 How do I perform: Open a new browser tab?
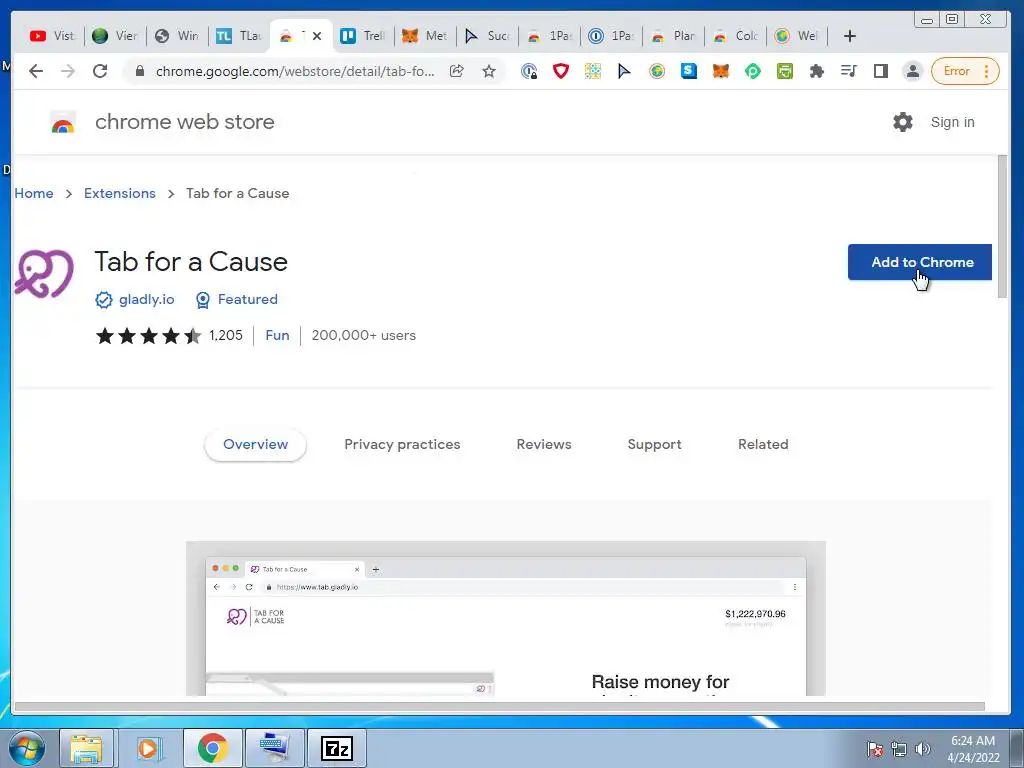click(x=850, y=36)
